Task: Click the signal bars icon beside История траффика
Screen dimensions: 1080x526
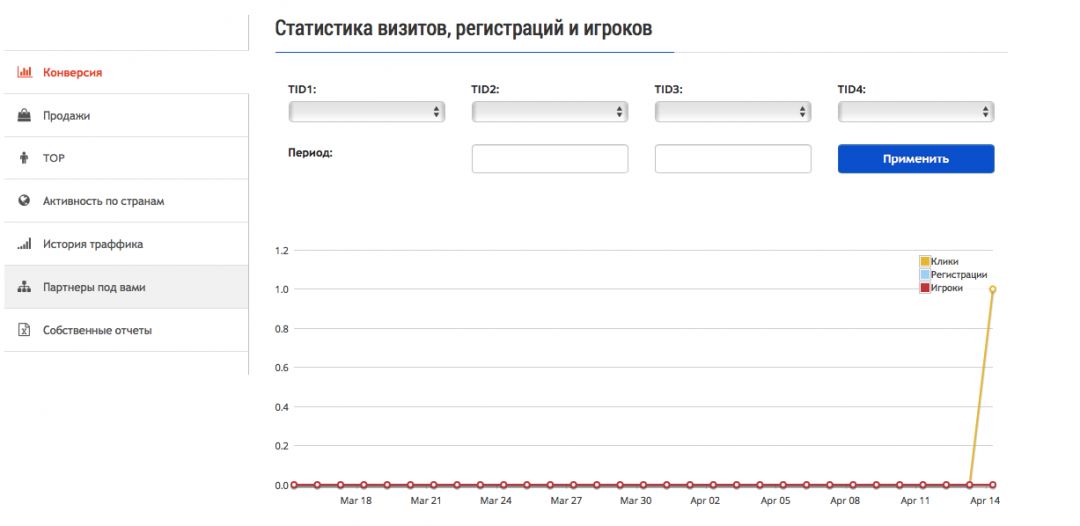Action: point(24,244)
